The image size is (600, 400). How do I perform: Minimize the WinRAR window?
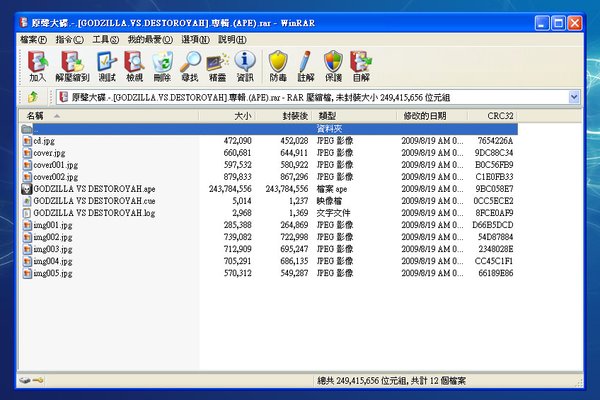[542, 23]
